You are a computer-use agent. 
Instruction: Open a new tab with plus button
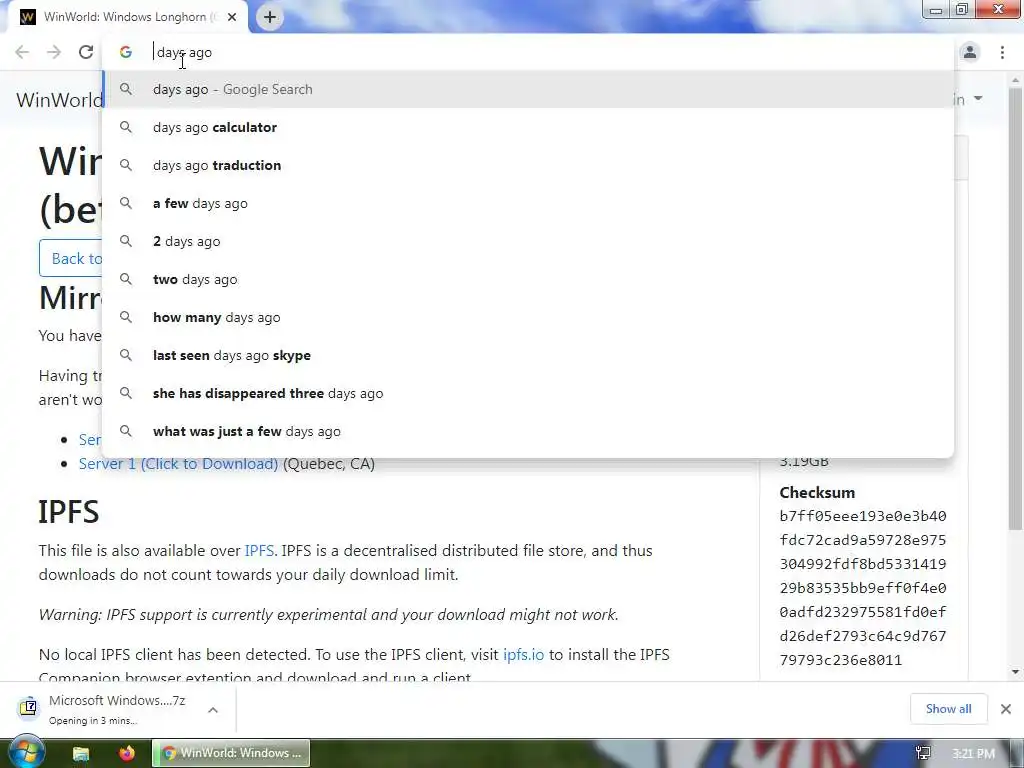coord(270,17)
